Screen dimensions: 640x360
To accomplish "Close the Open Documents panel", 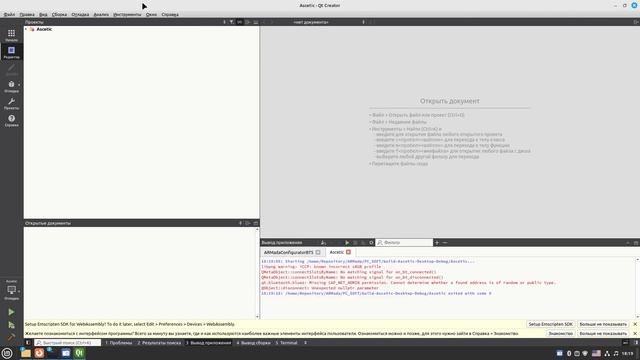I will (x=256, y=223).
